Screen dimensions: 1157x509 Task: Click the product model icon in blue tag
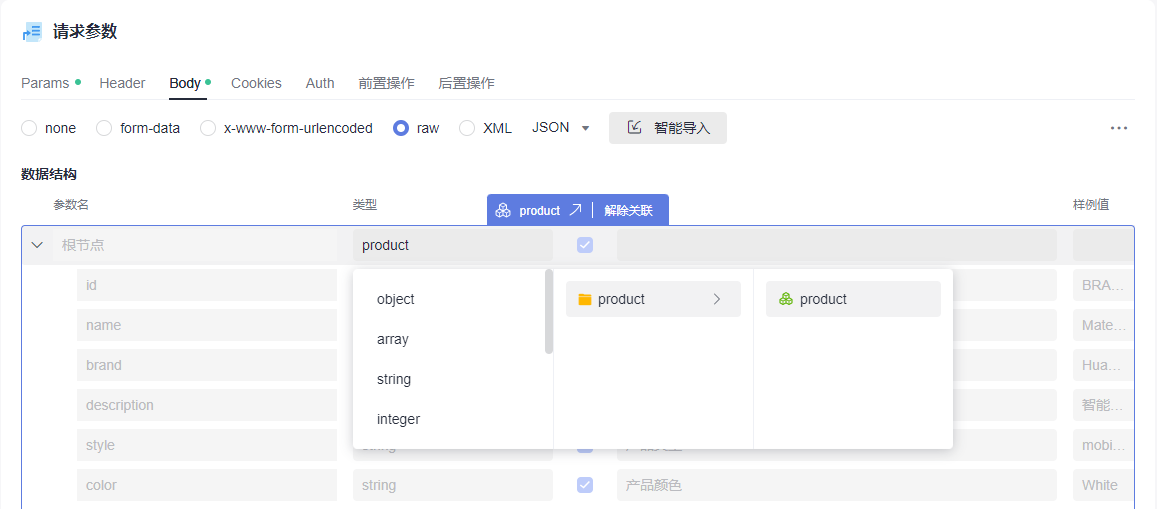[503, 210]
